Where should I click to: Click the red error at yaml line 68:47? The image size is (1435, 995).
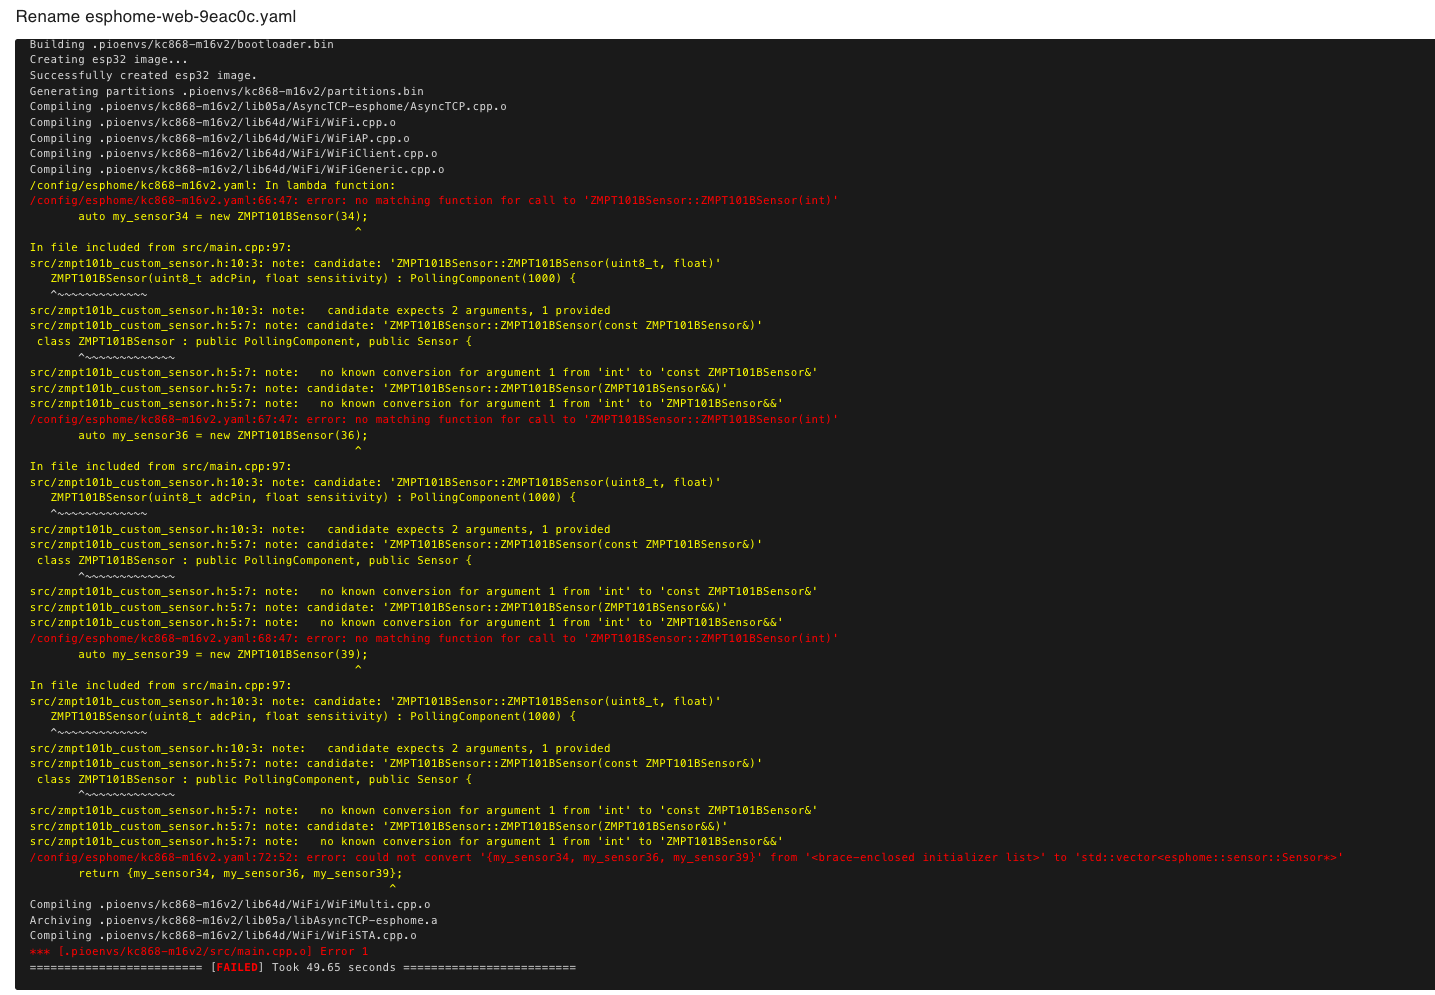[433, 638]
